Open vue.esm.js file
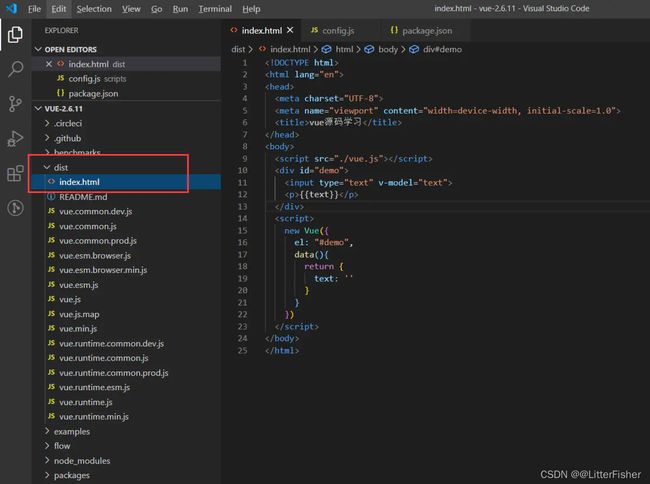The height and width of the screenshot is (484, 650). point(79,285)
